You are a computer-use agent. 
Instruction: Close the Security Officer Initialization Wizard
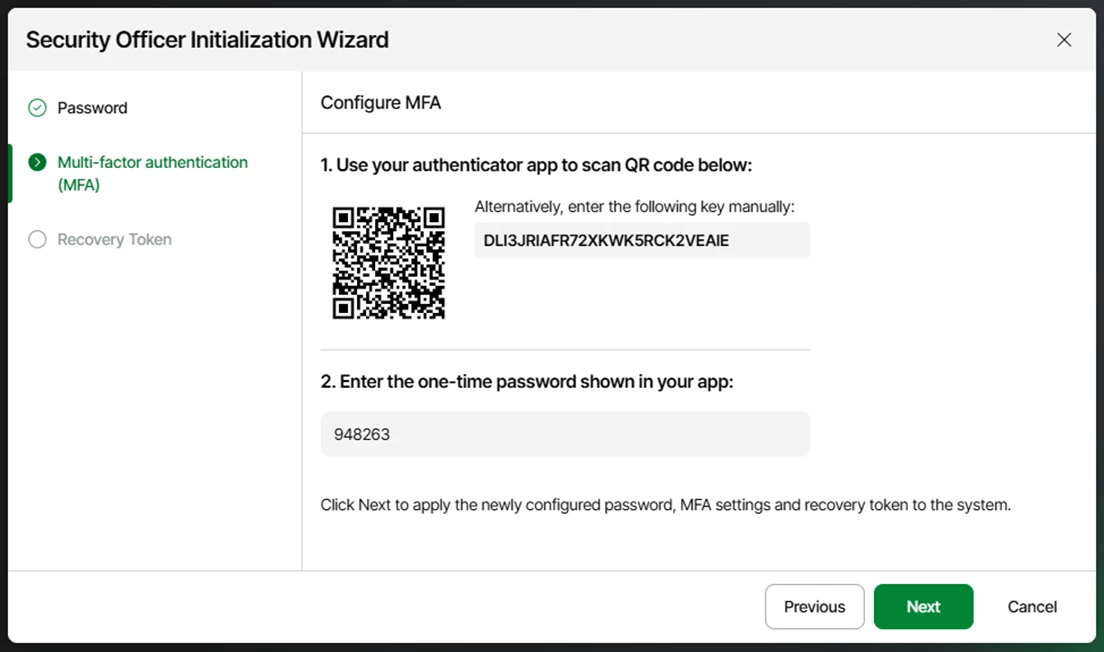point(1064,40)
